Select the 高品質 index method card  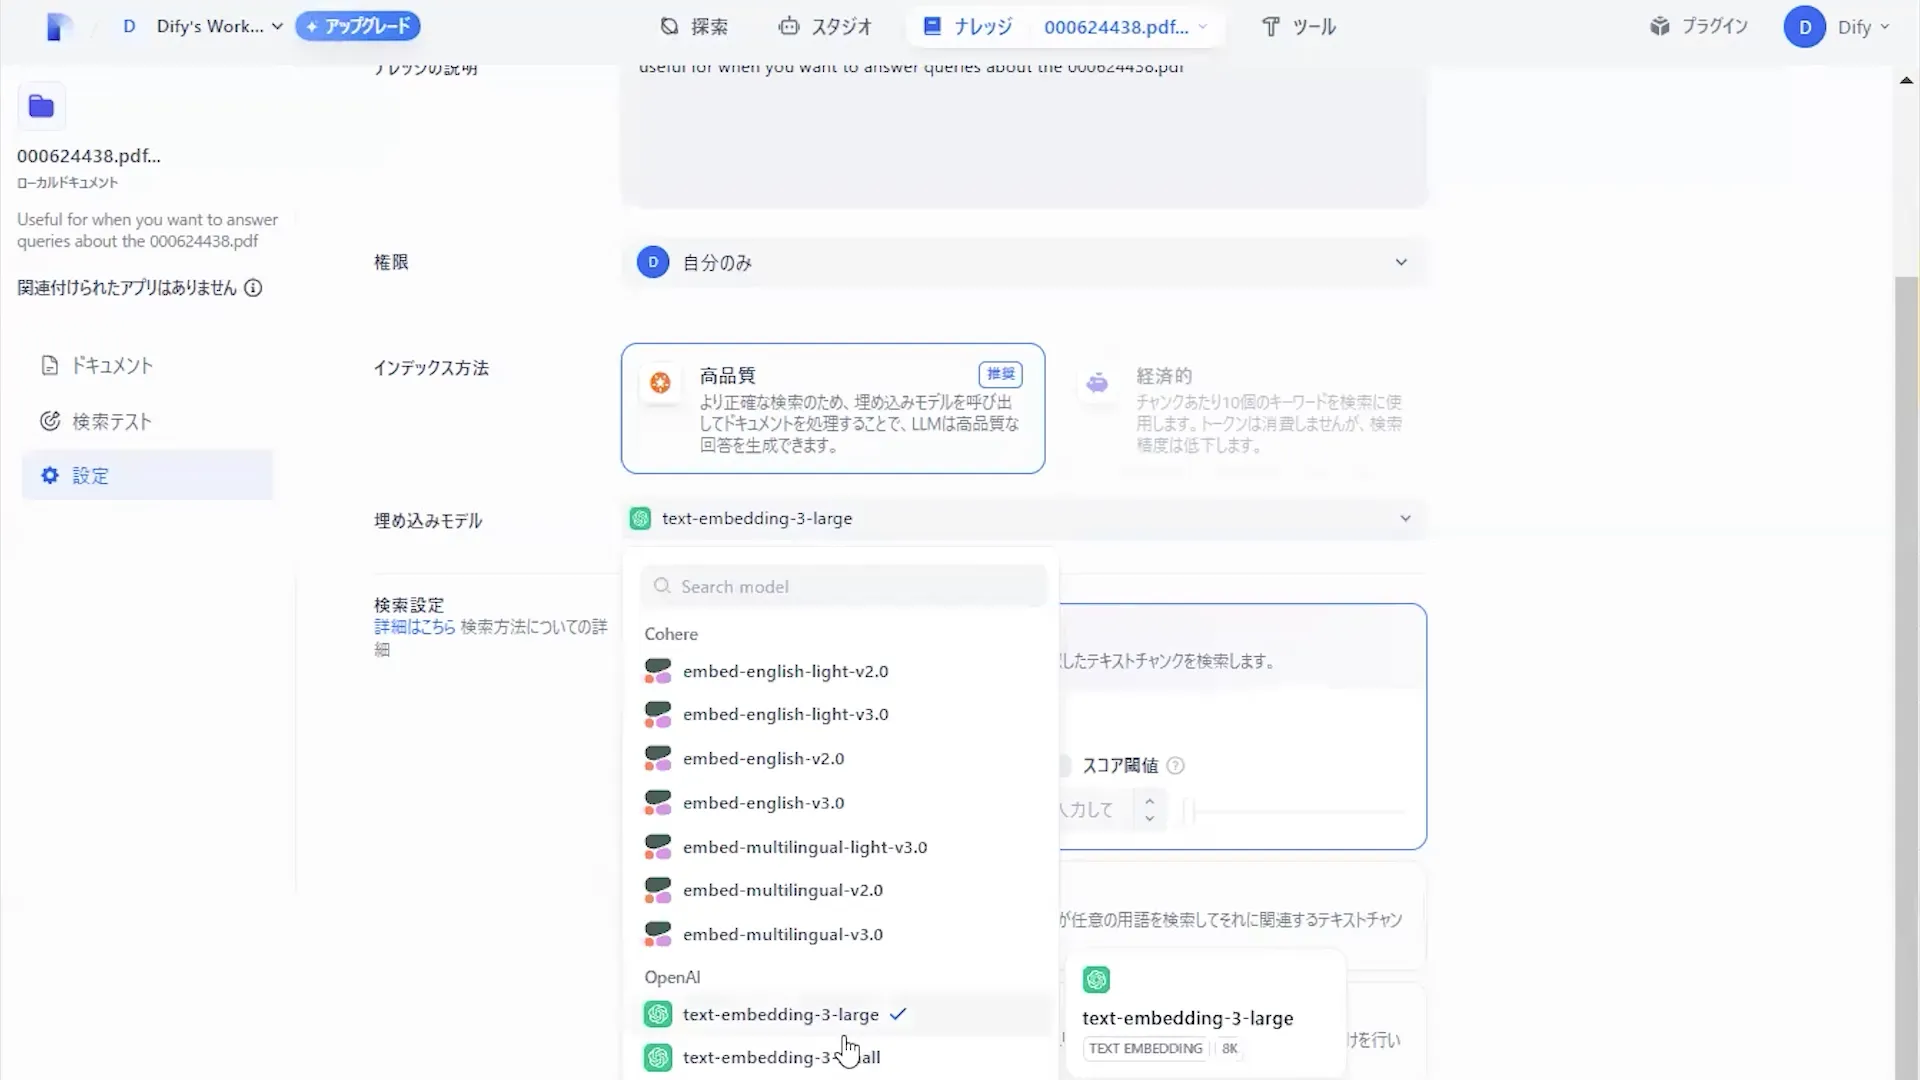(x=832, y=409)
